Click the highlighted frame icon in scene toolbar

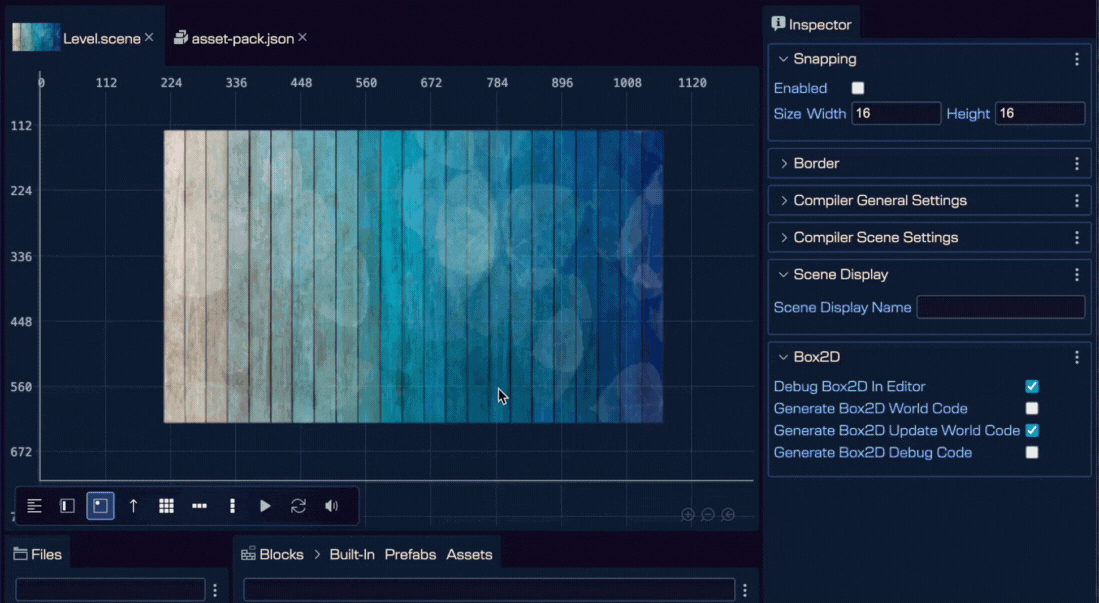click(100, 506)
